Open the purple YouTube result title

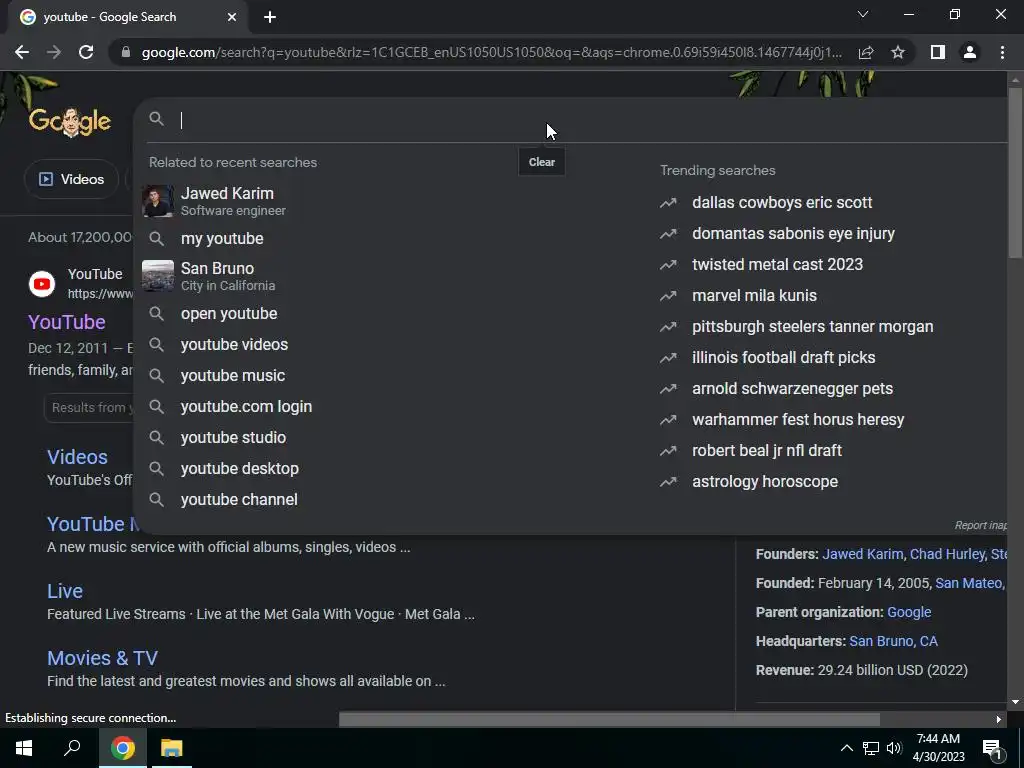[67, 322]
